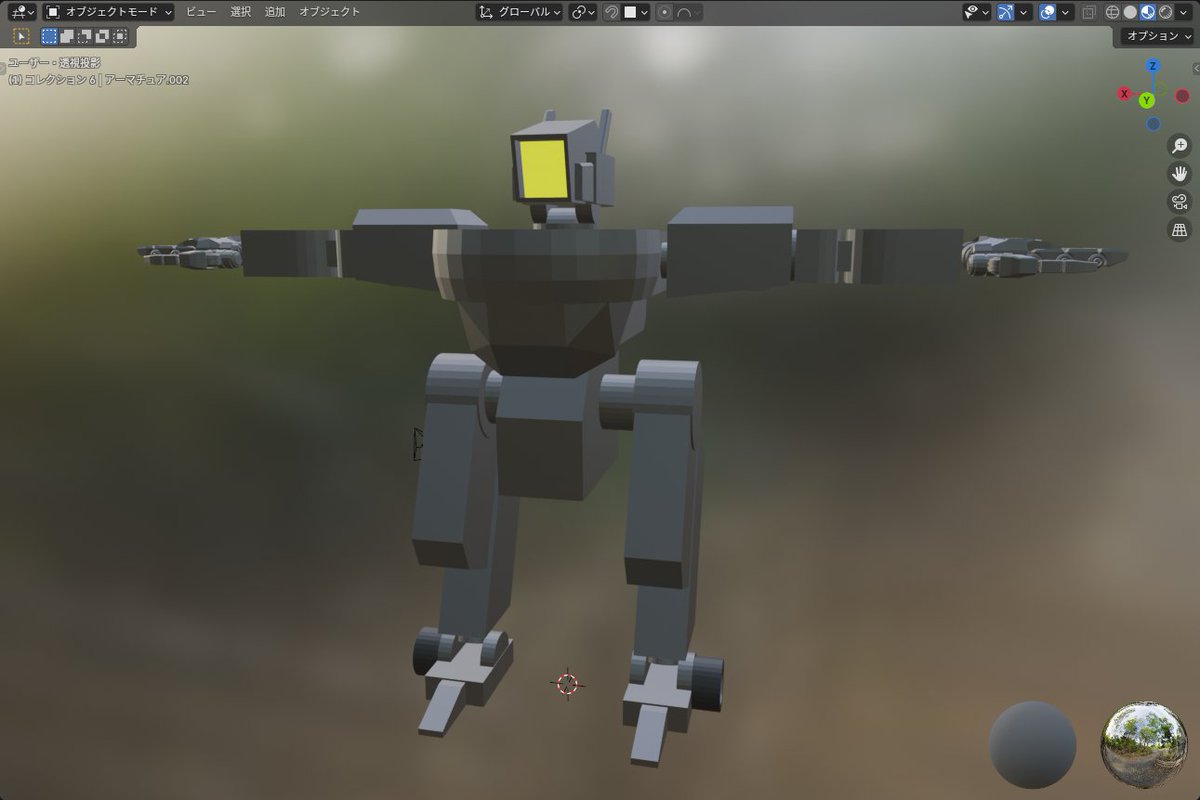Click the zoom view magnifier button
The width and height of the screenshot is (1200, 800).
click(1179, 146)
